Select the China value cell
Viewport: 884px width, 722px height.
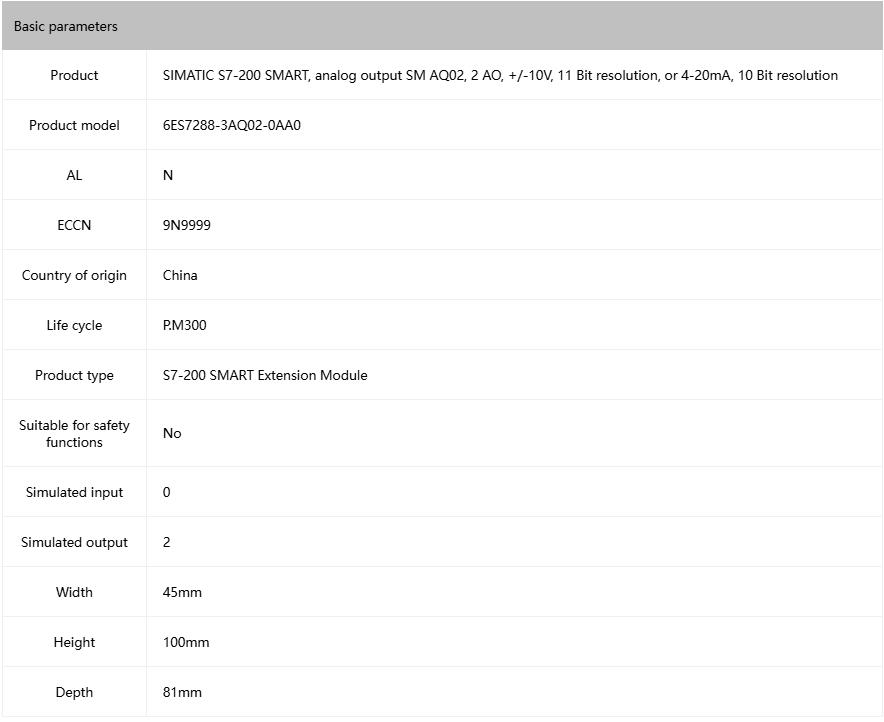tap(180, 275)
